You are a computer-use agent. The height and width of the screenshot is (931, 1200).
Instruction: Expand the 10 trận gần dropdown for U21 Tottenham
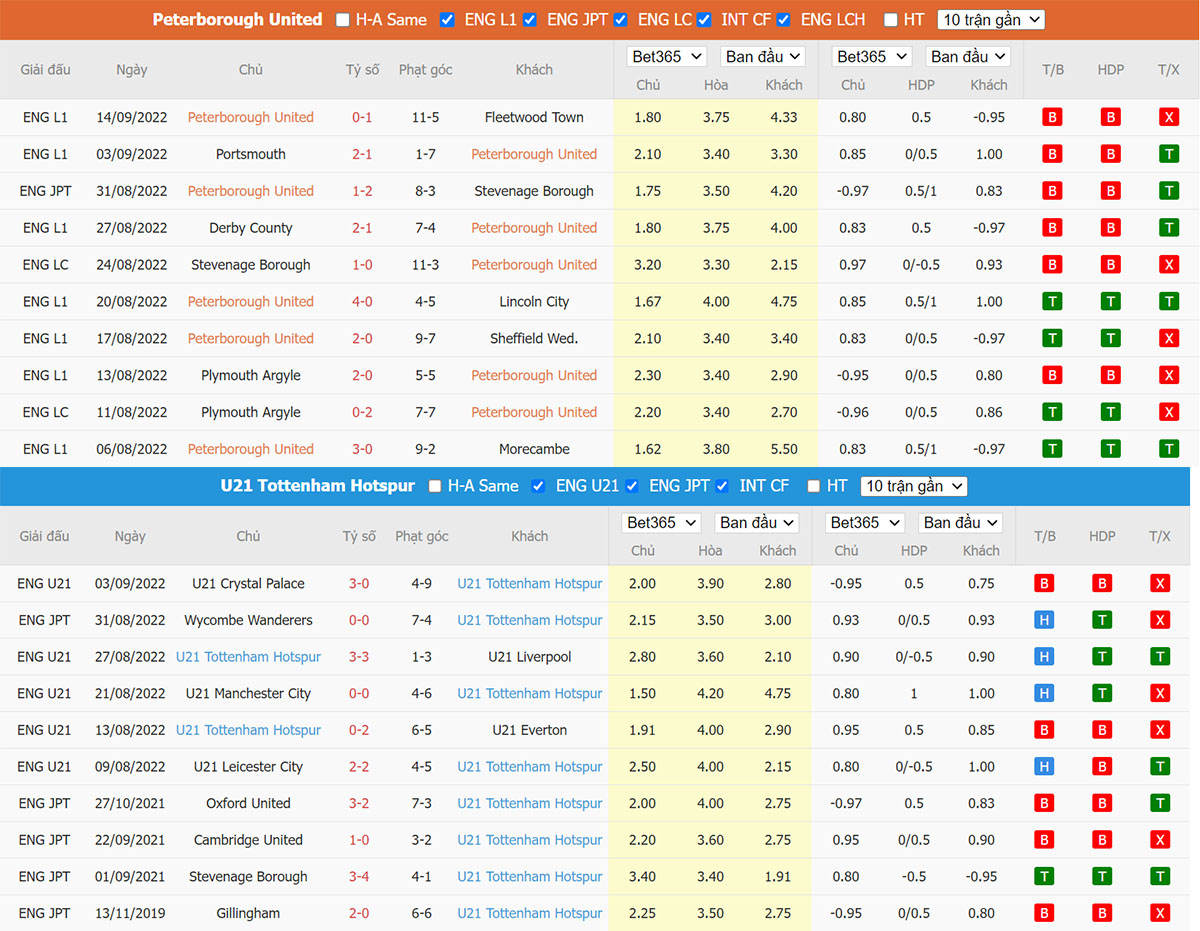click(913, 486)
